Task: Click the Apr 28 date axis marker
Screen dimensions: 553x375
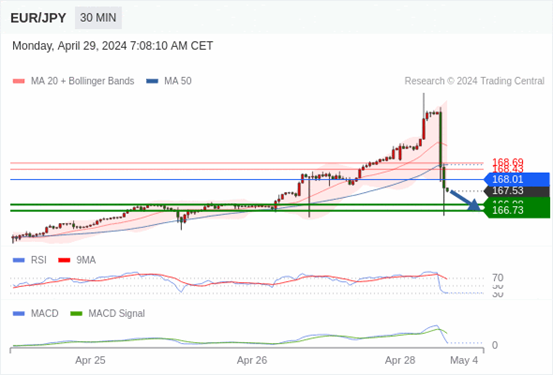Action: (400, 360)
